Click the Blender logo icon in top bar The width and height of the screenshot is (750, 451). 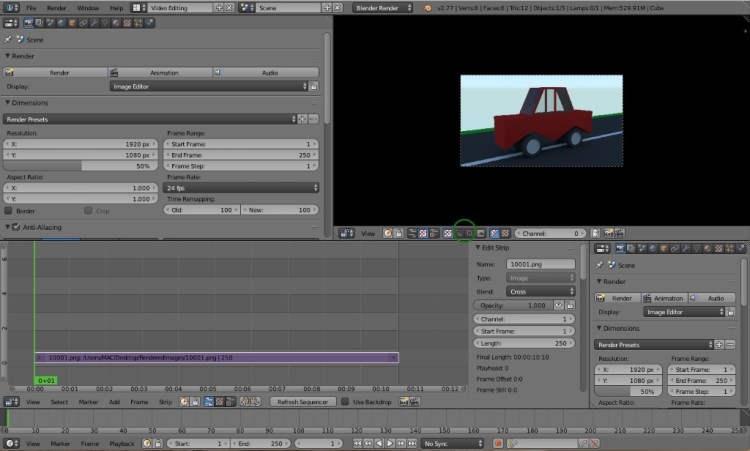coord(9,7)
